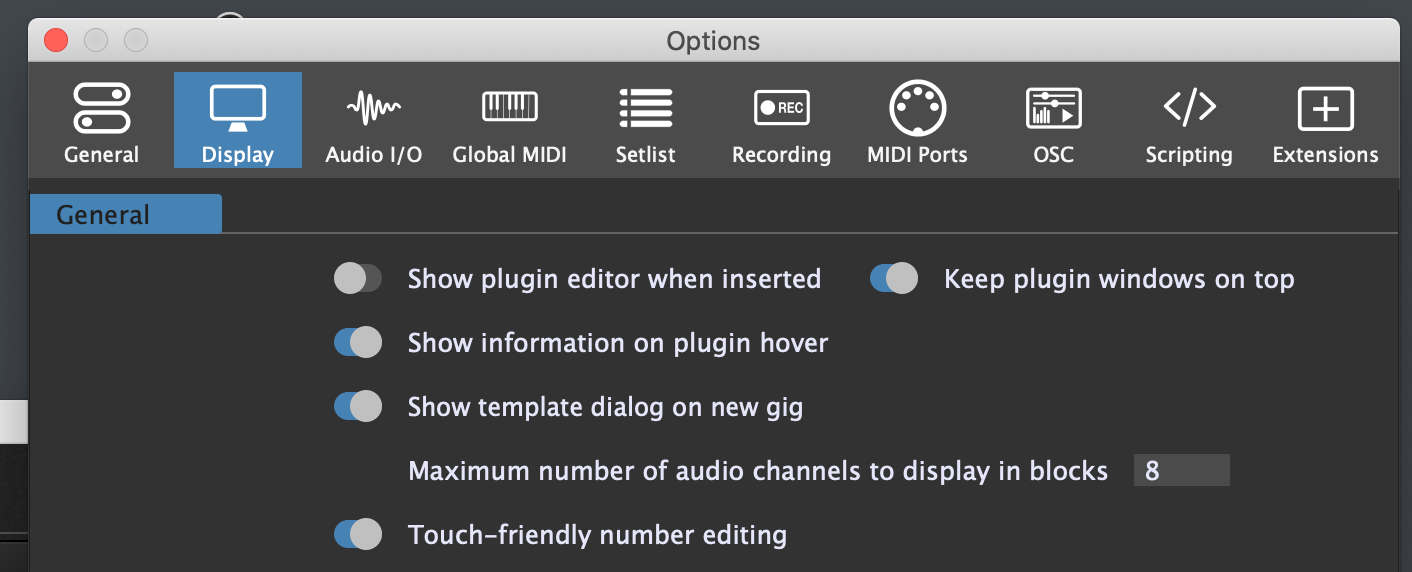Disable Keep plugin windows on top
Viewport: 1412px width, 572px height.
click(x=894, y=278)
